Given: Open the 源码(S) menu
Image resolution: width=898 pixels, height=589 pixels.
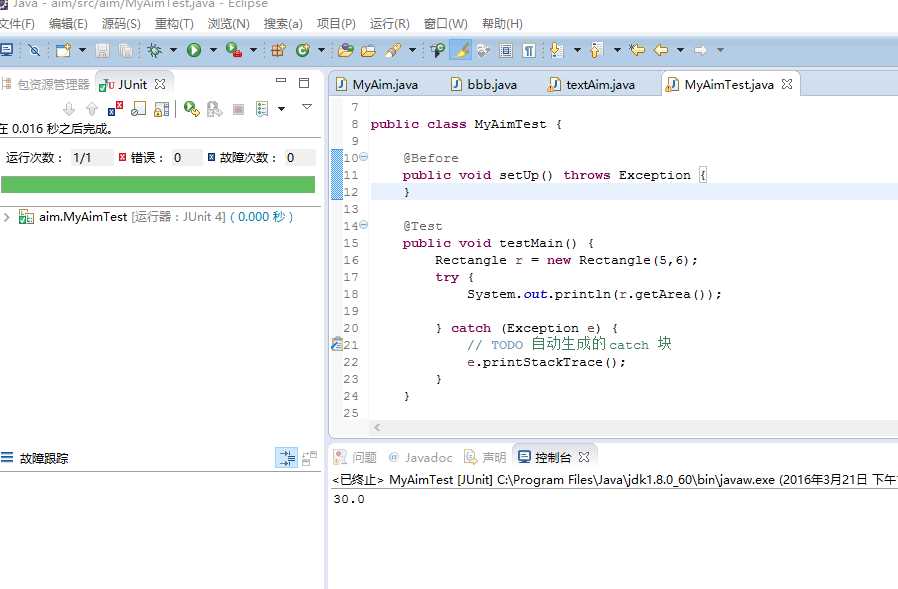Looking at the screenshot, I should point(121,23).
